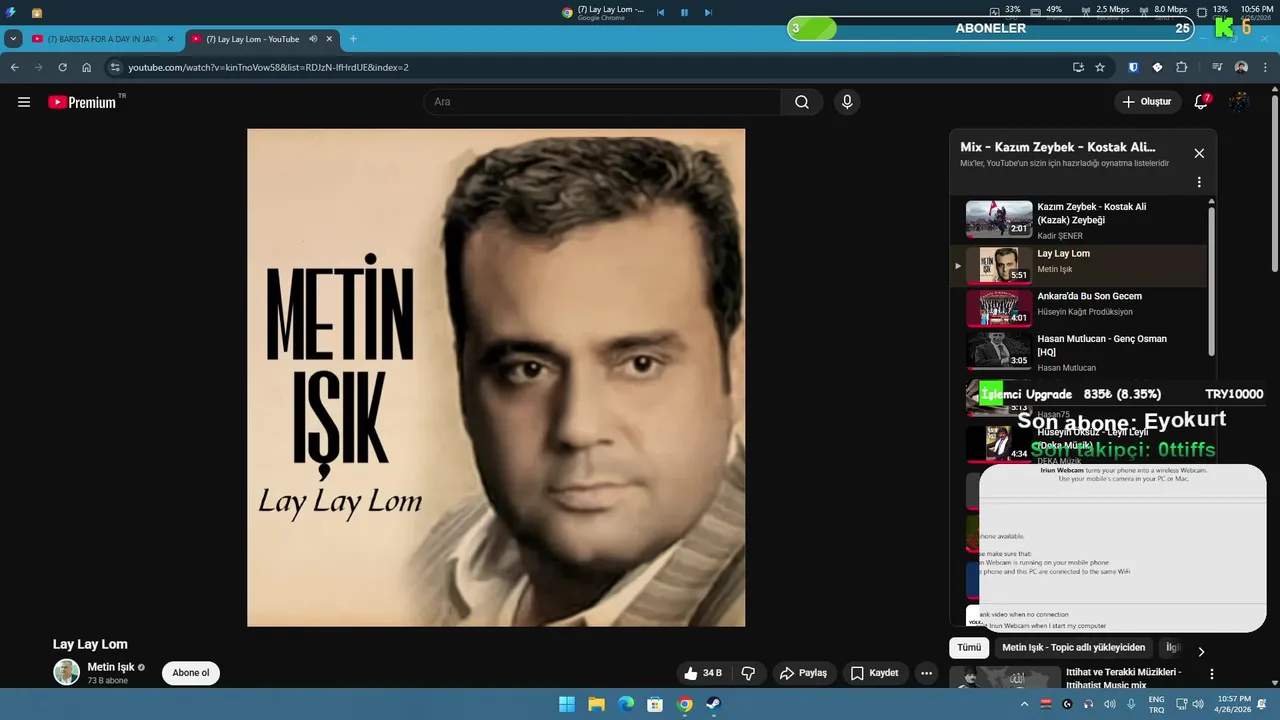This screenshot has height=720, width=1280.
Task: Select the Tümü filter chip
Action: (969, 648)
